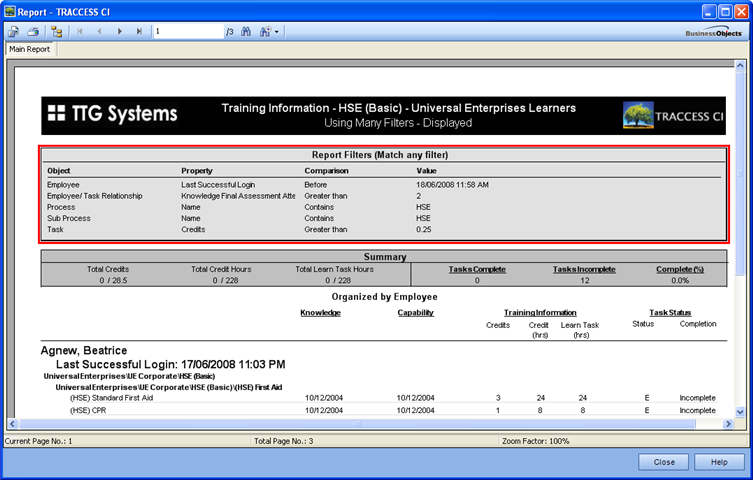Click the horizontal scrollbar right arrow

[728, 424]
